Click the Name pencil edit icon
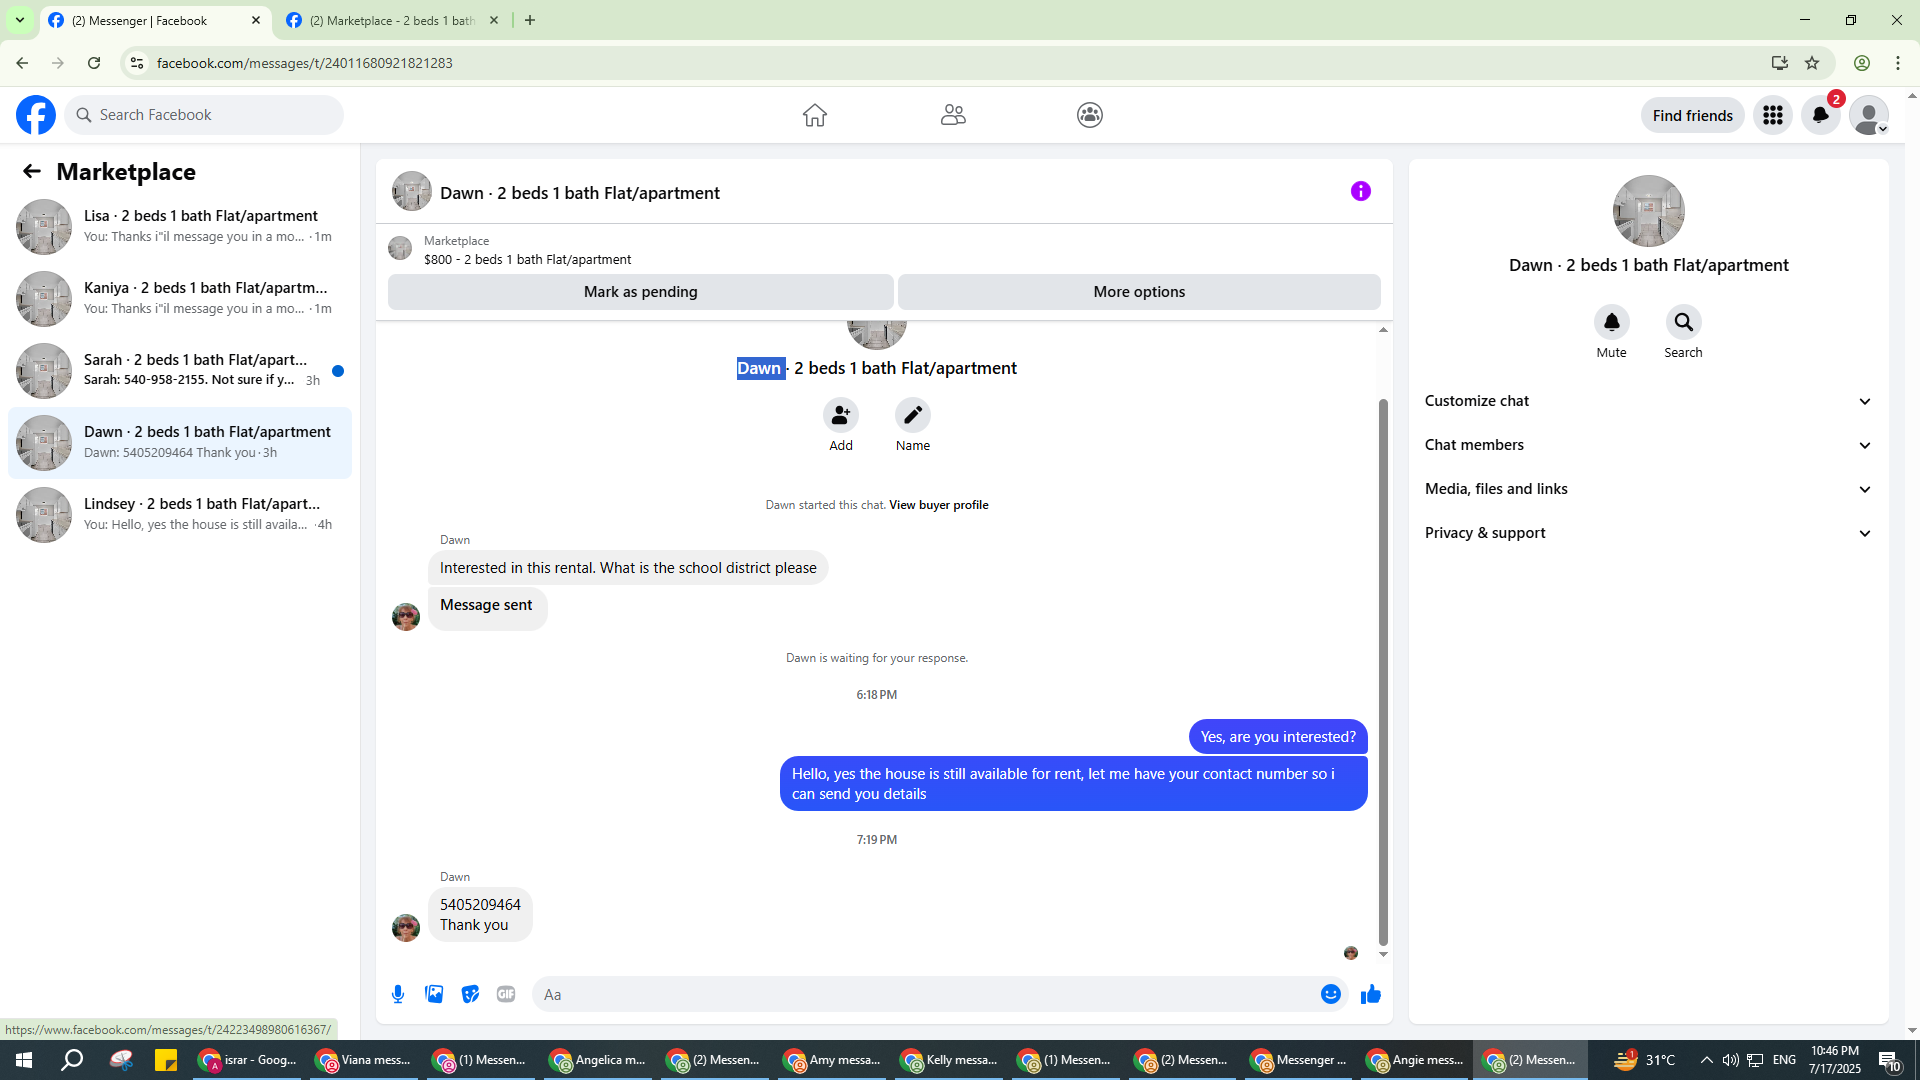Screen dimensions: 1920x1080 pos(913,415)
